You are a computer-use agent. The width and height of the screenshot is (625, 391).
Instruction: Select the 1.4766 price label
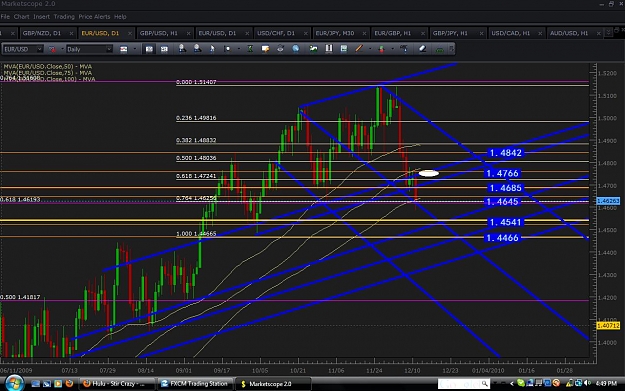[x=503, y=173]
